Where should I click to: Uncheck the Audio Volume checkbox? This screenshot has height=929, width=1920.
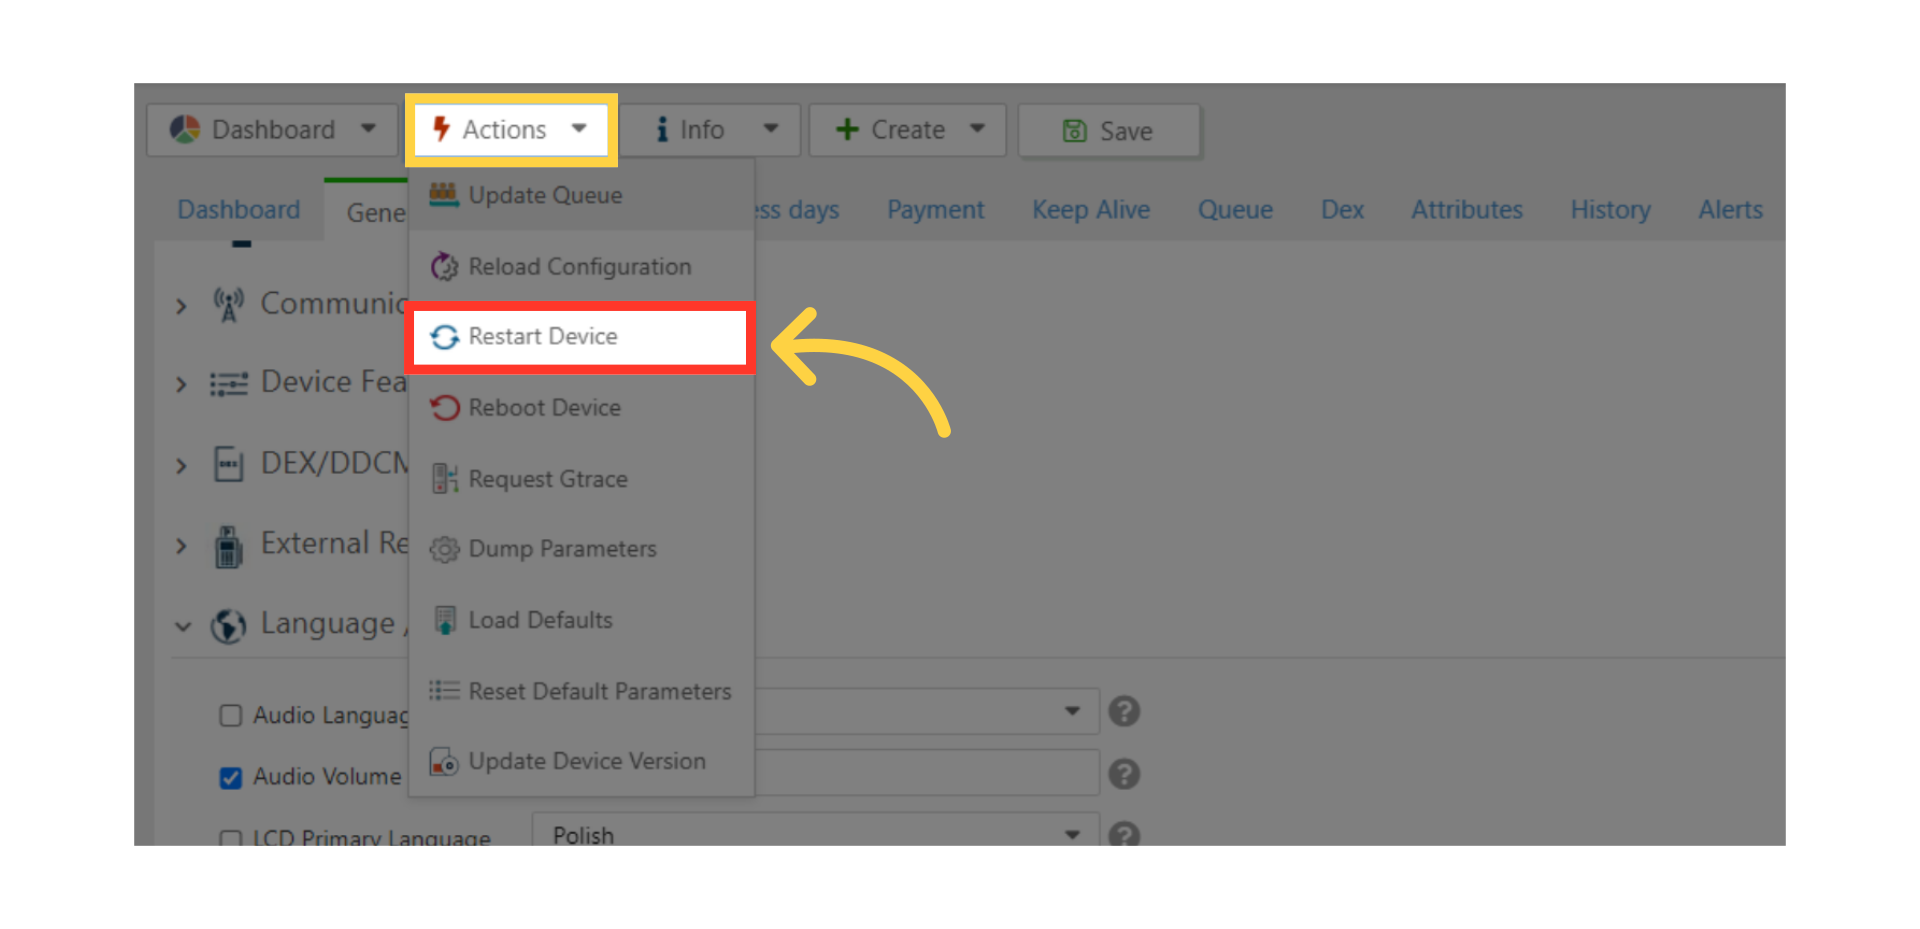pyautogui.click(x=231, y=778)
